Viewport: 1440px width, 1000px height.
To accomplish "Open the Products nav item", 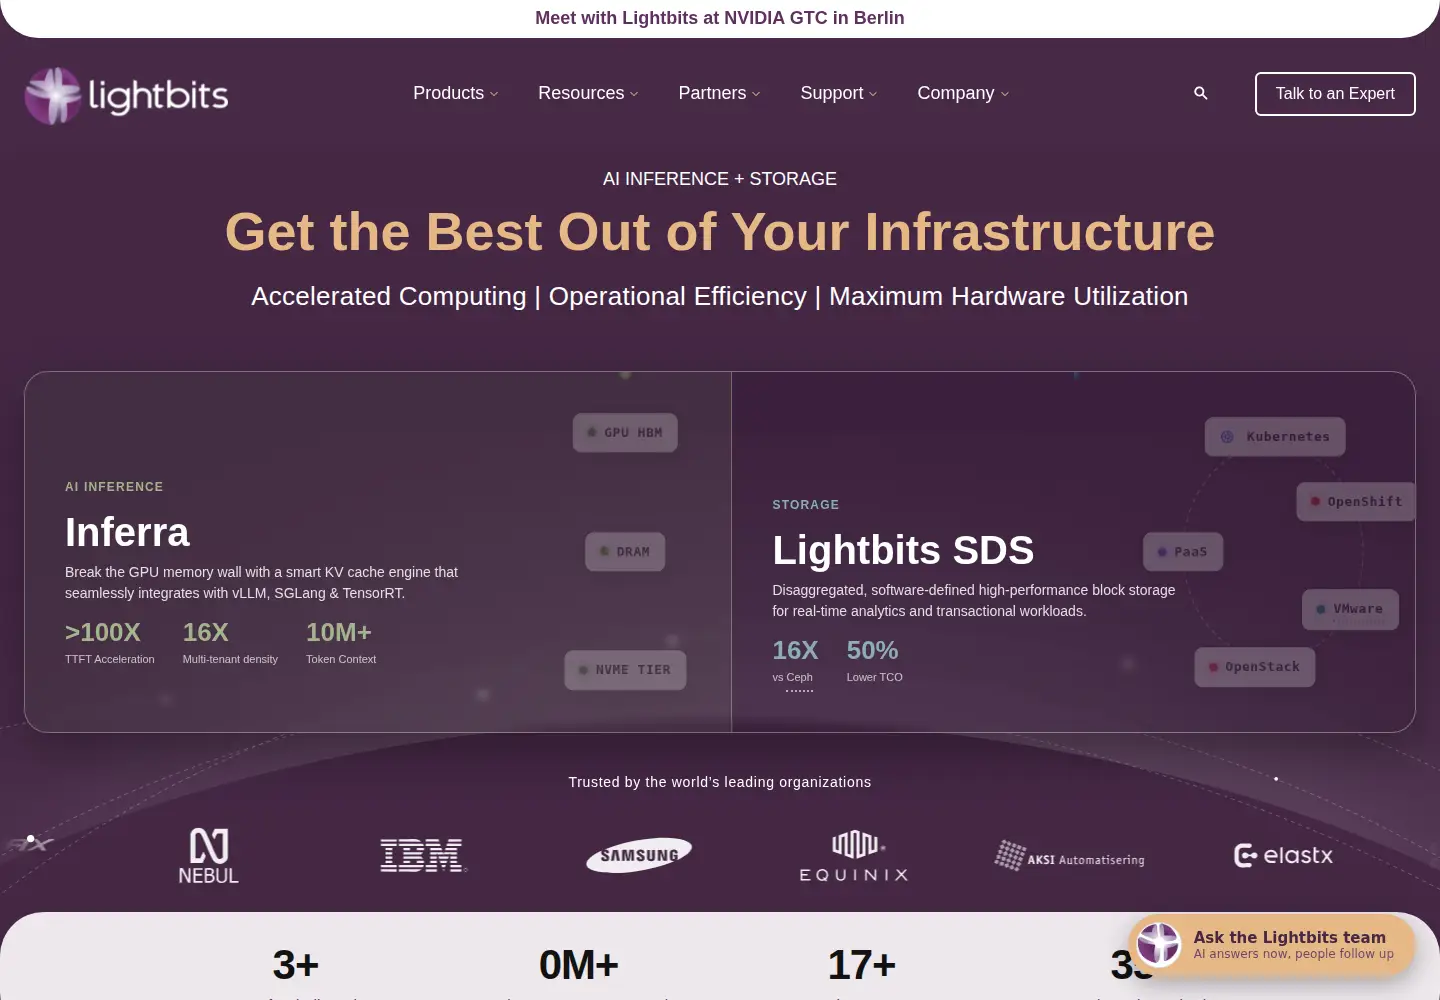I will coord(448,93).
